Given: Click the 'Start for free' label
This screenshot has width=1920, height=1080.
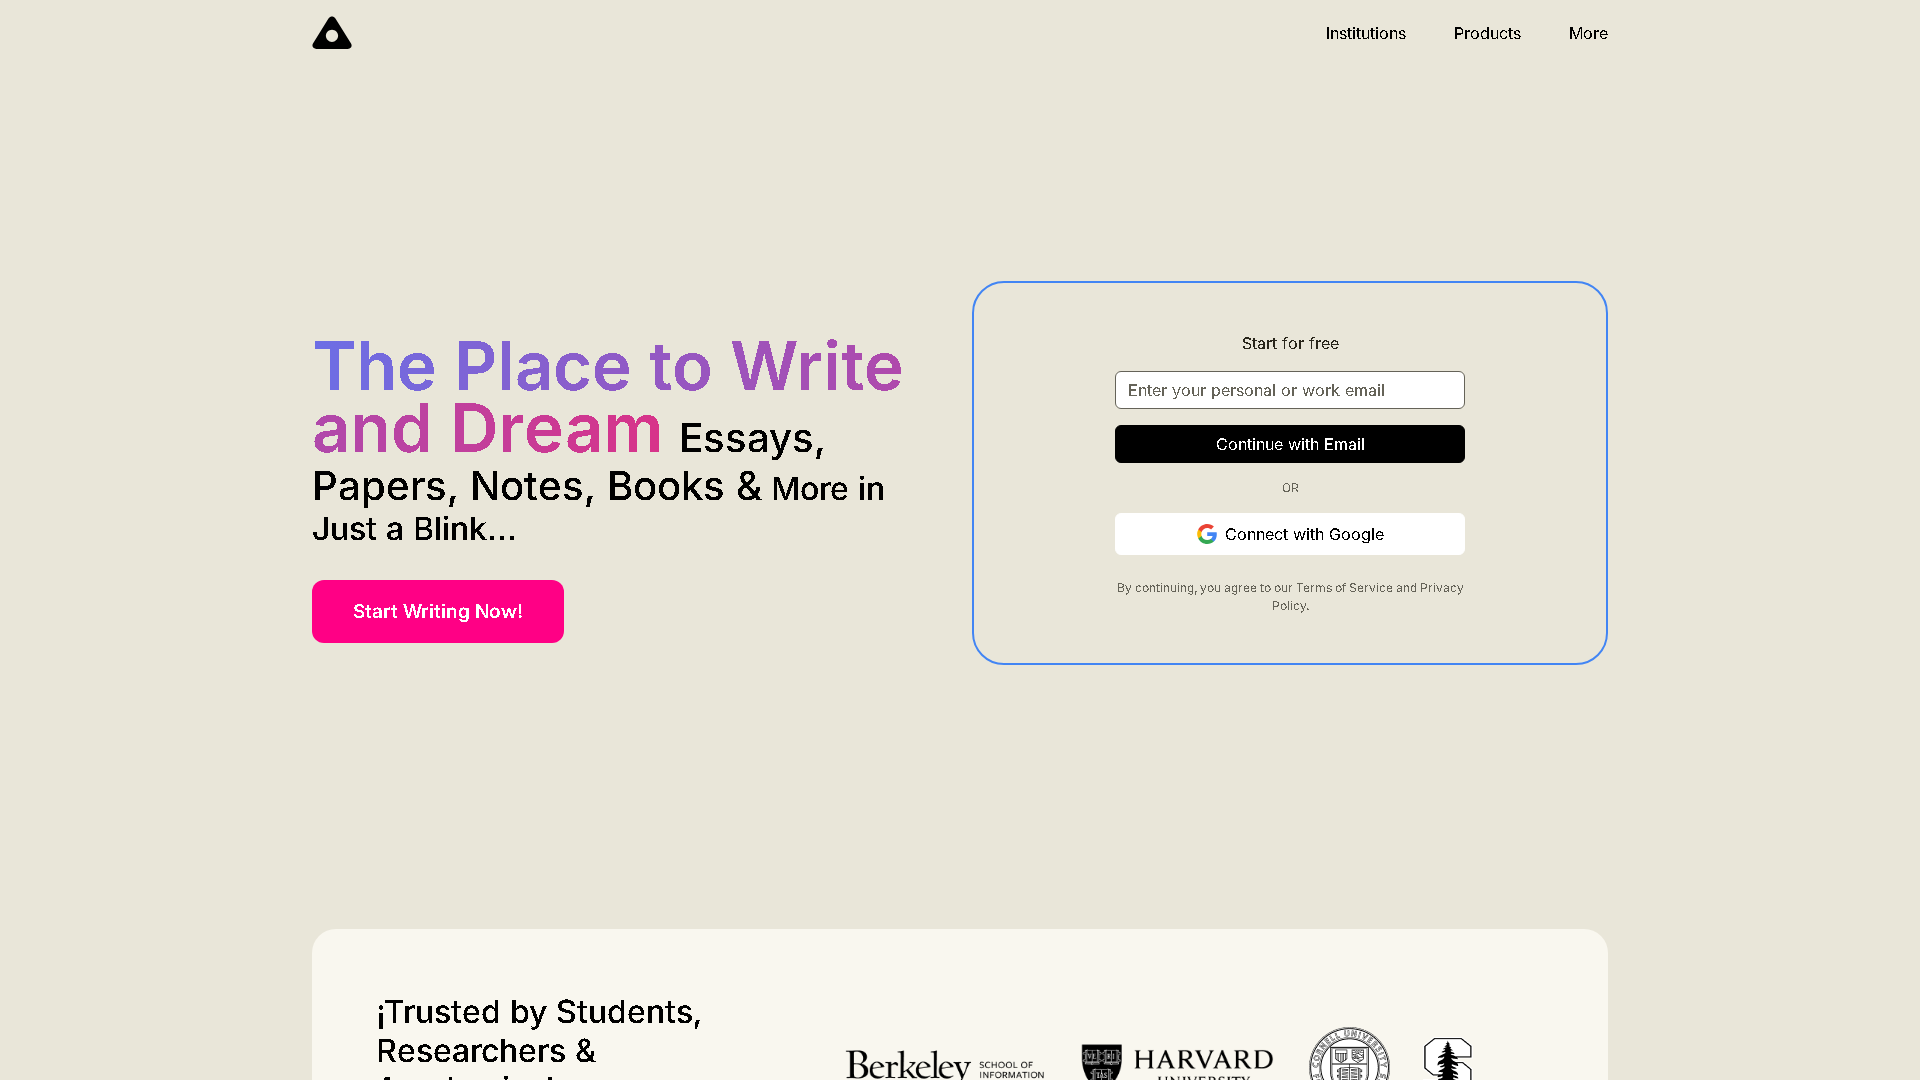Looking at the screenshot, I should click(x=1290, y=343).
